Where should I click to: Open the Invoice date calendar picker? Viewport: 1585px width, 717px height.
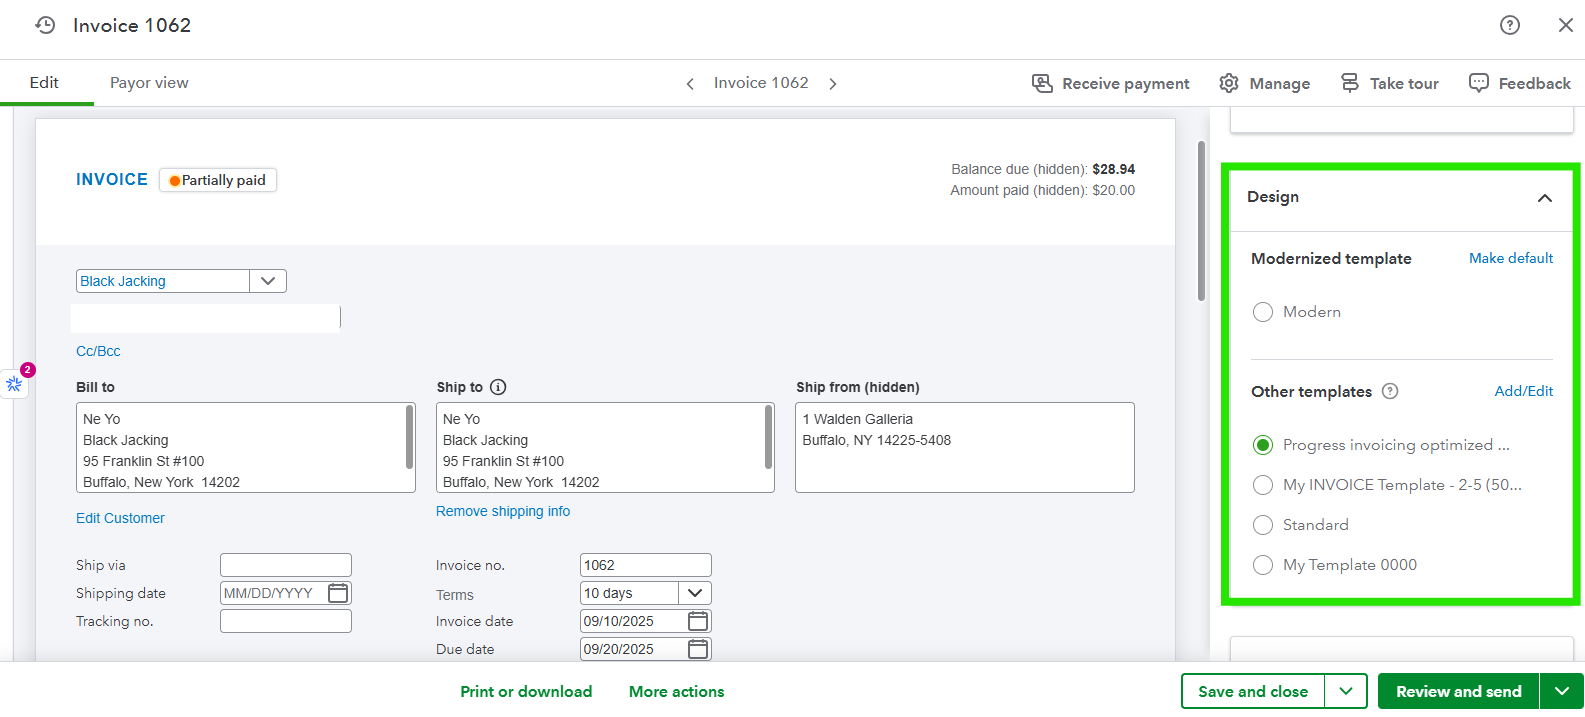coord(698,621)
